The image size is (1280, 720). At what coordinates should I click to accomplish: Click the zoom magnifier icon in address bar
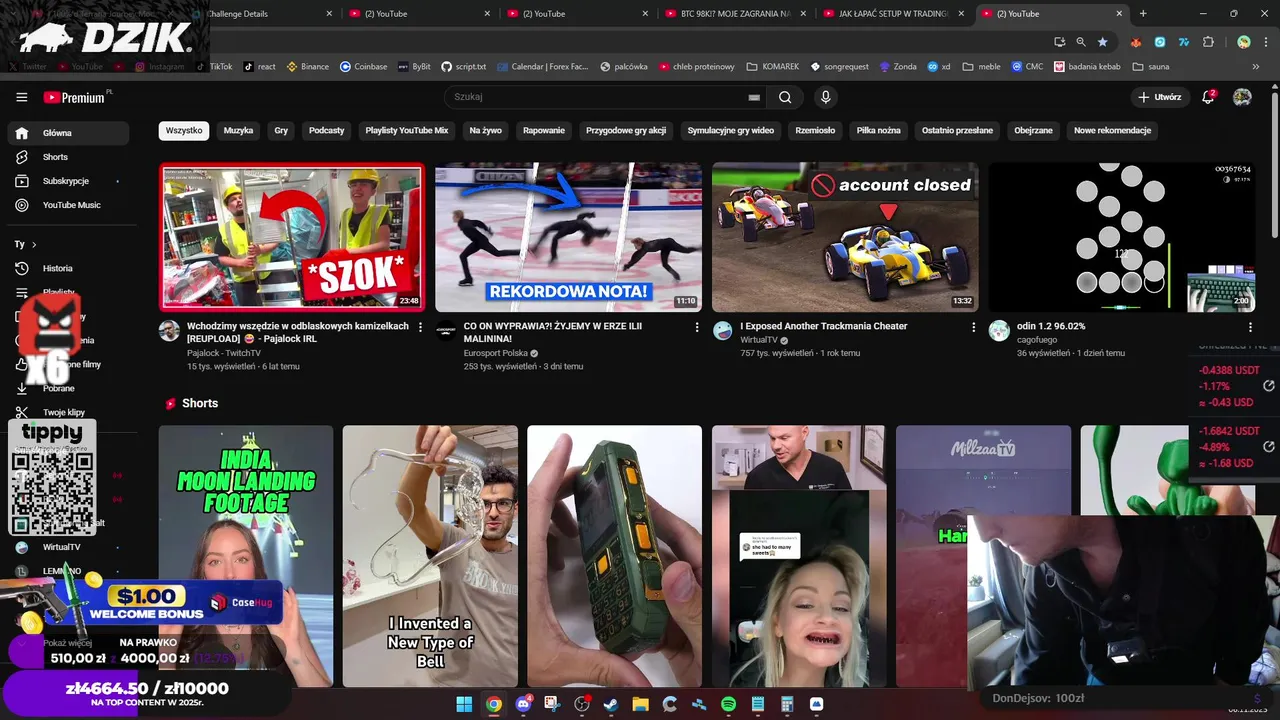point(1081,42)
